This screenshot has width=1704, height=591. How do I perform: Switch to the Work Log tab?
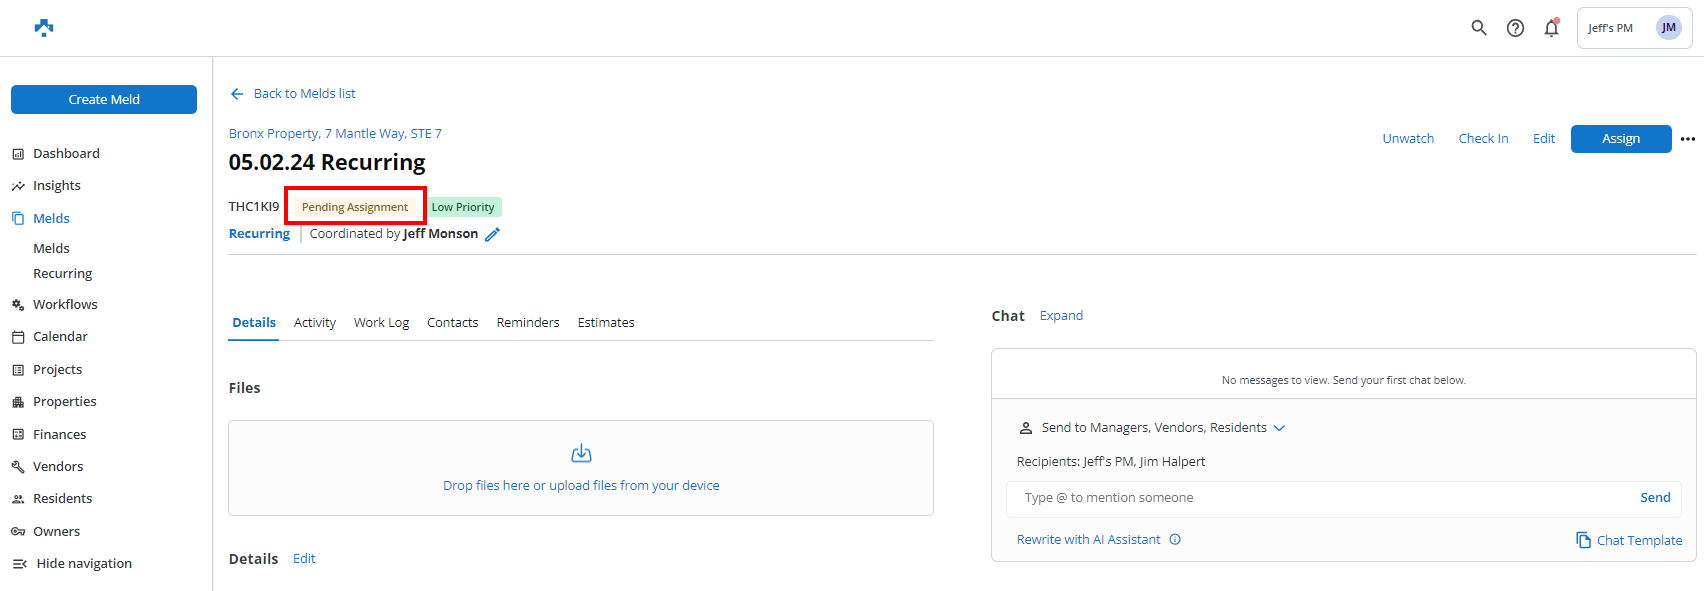(x=381, y=322)
